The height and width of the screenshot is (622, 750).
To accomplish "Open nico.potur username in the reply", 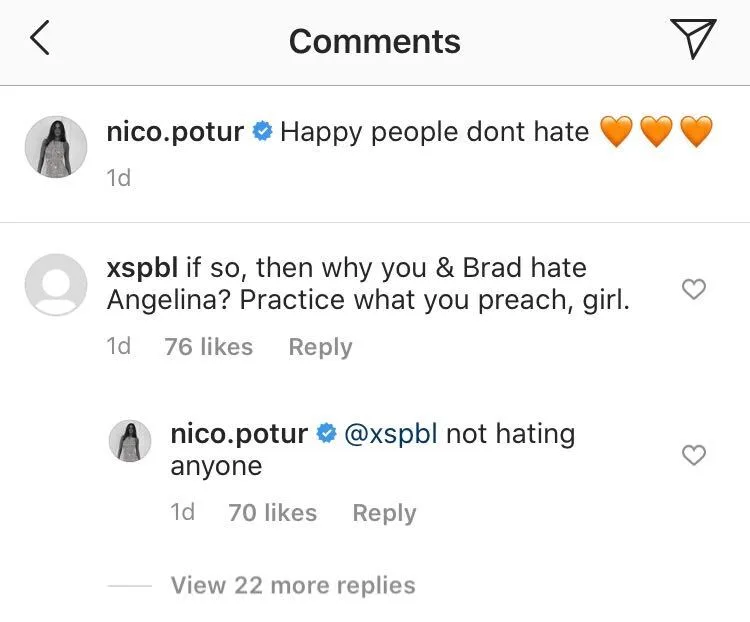I will pyautogui.click(x=239, y=434).
